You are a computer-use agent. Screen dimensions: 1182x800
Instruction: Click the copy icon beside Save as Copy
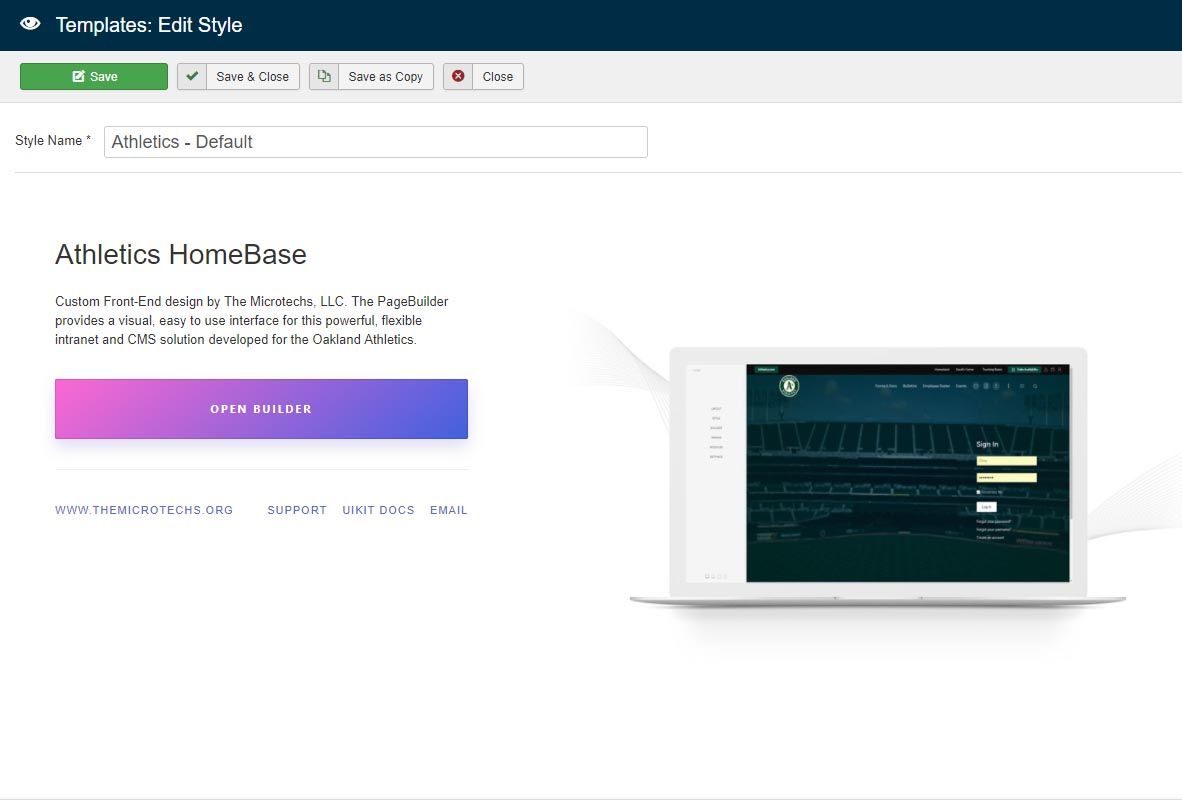click(324, 76)
